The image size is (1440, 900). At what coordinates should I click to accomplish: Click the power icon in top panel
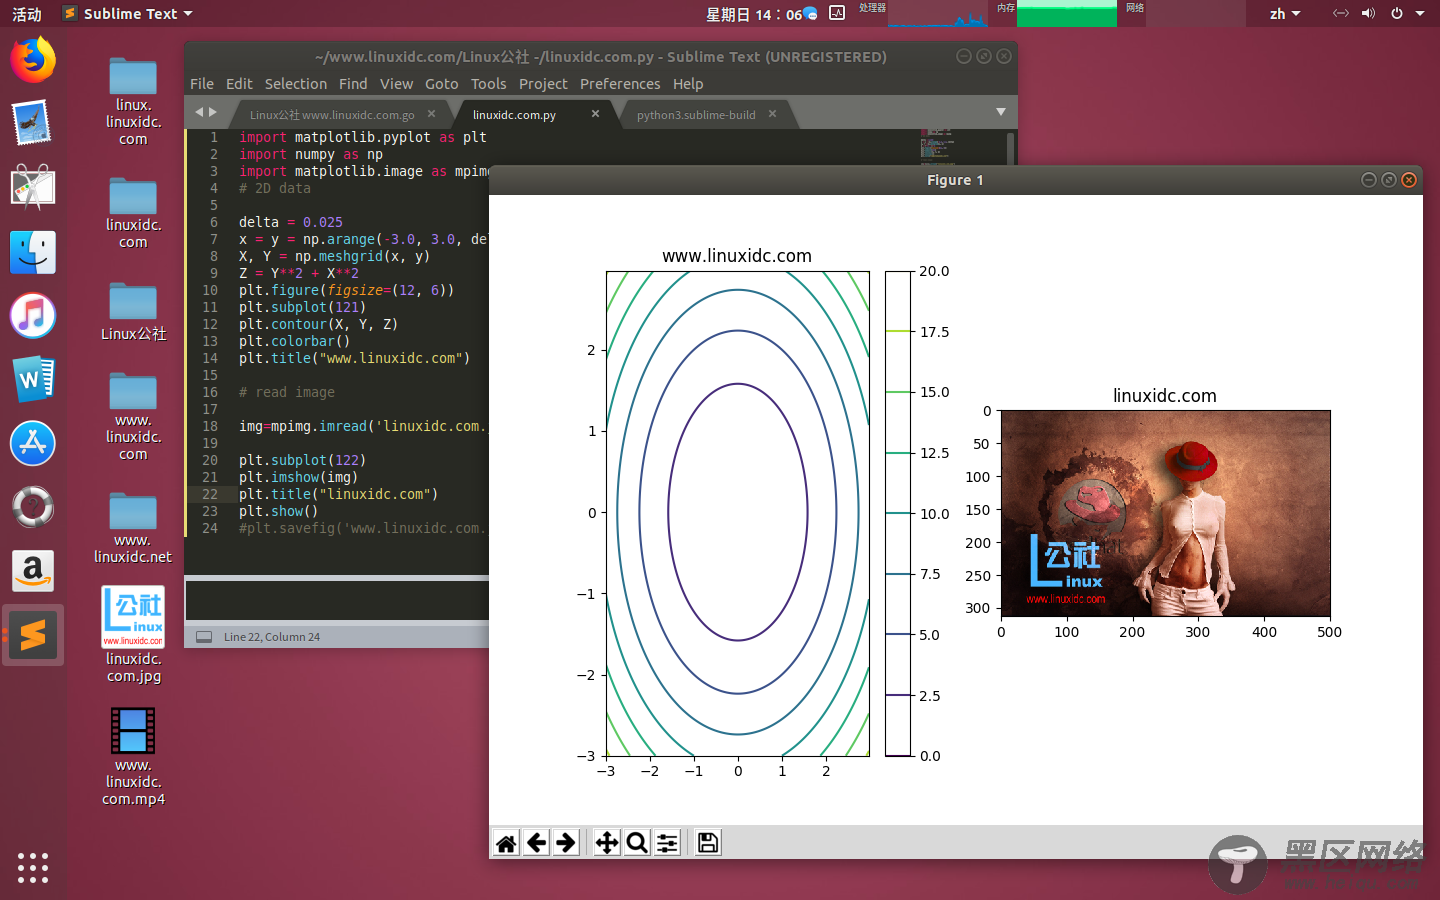[1397, 14]
